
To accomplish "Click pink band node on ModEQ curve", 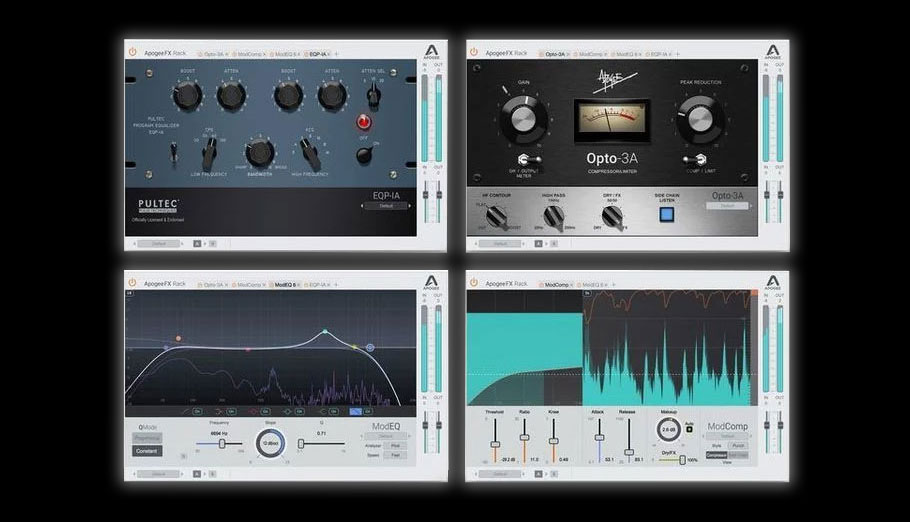I will point(248,350).
